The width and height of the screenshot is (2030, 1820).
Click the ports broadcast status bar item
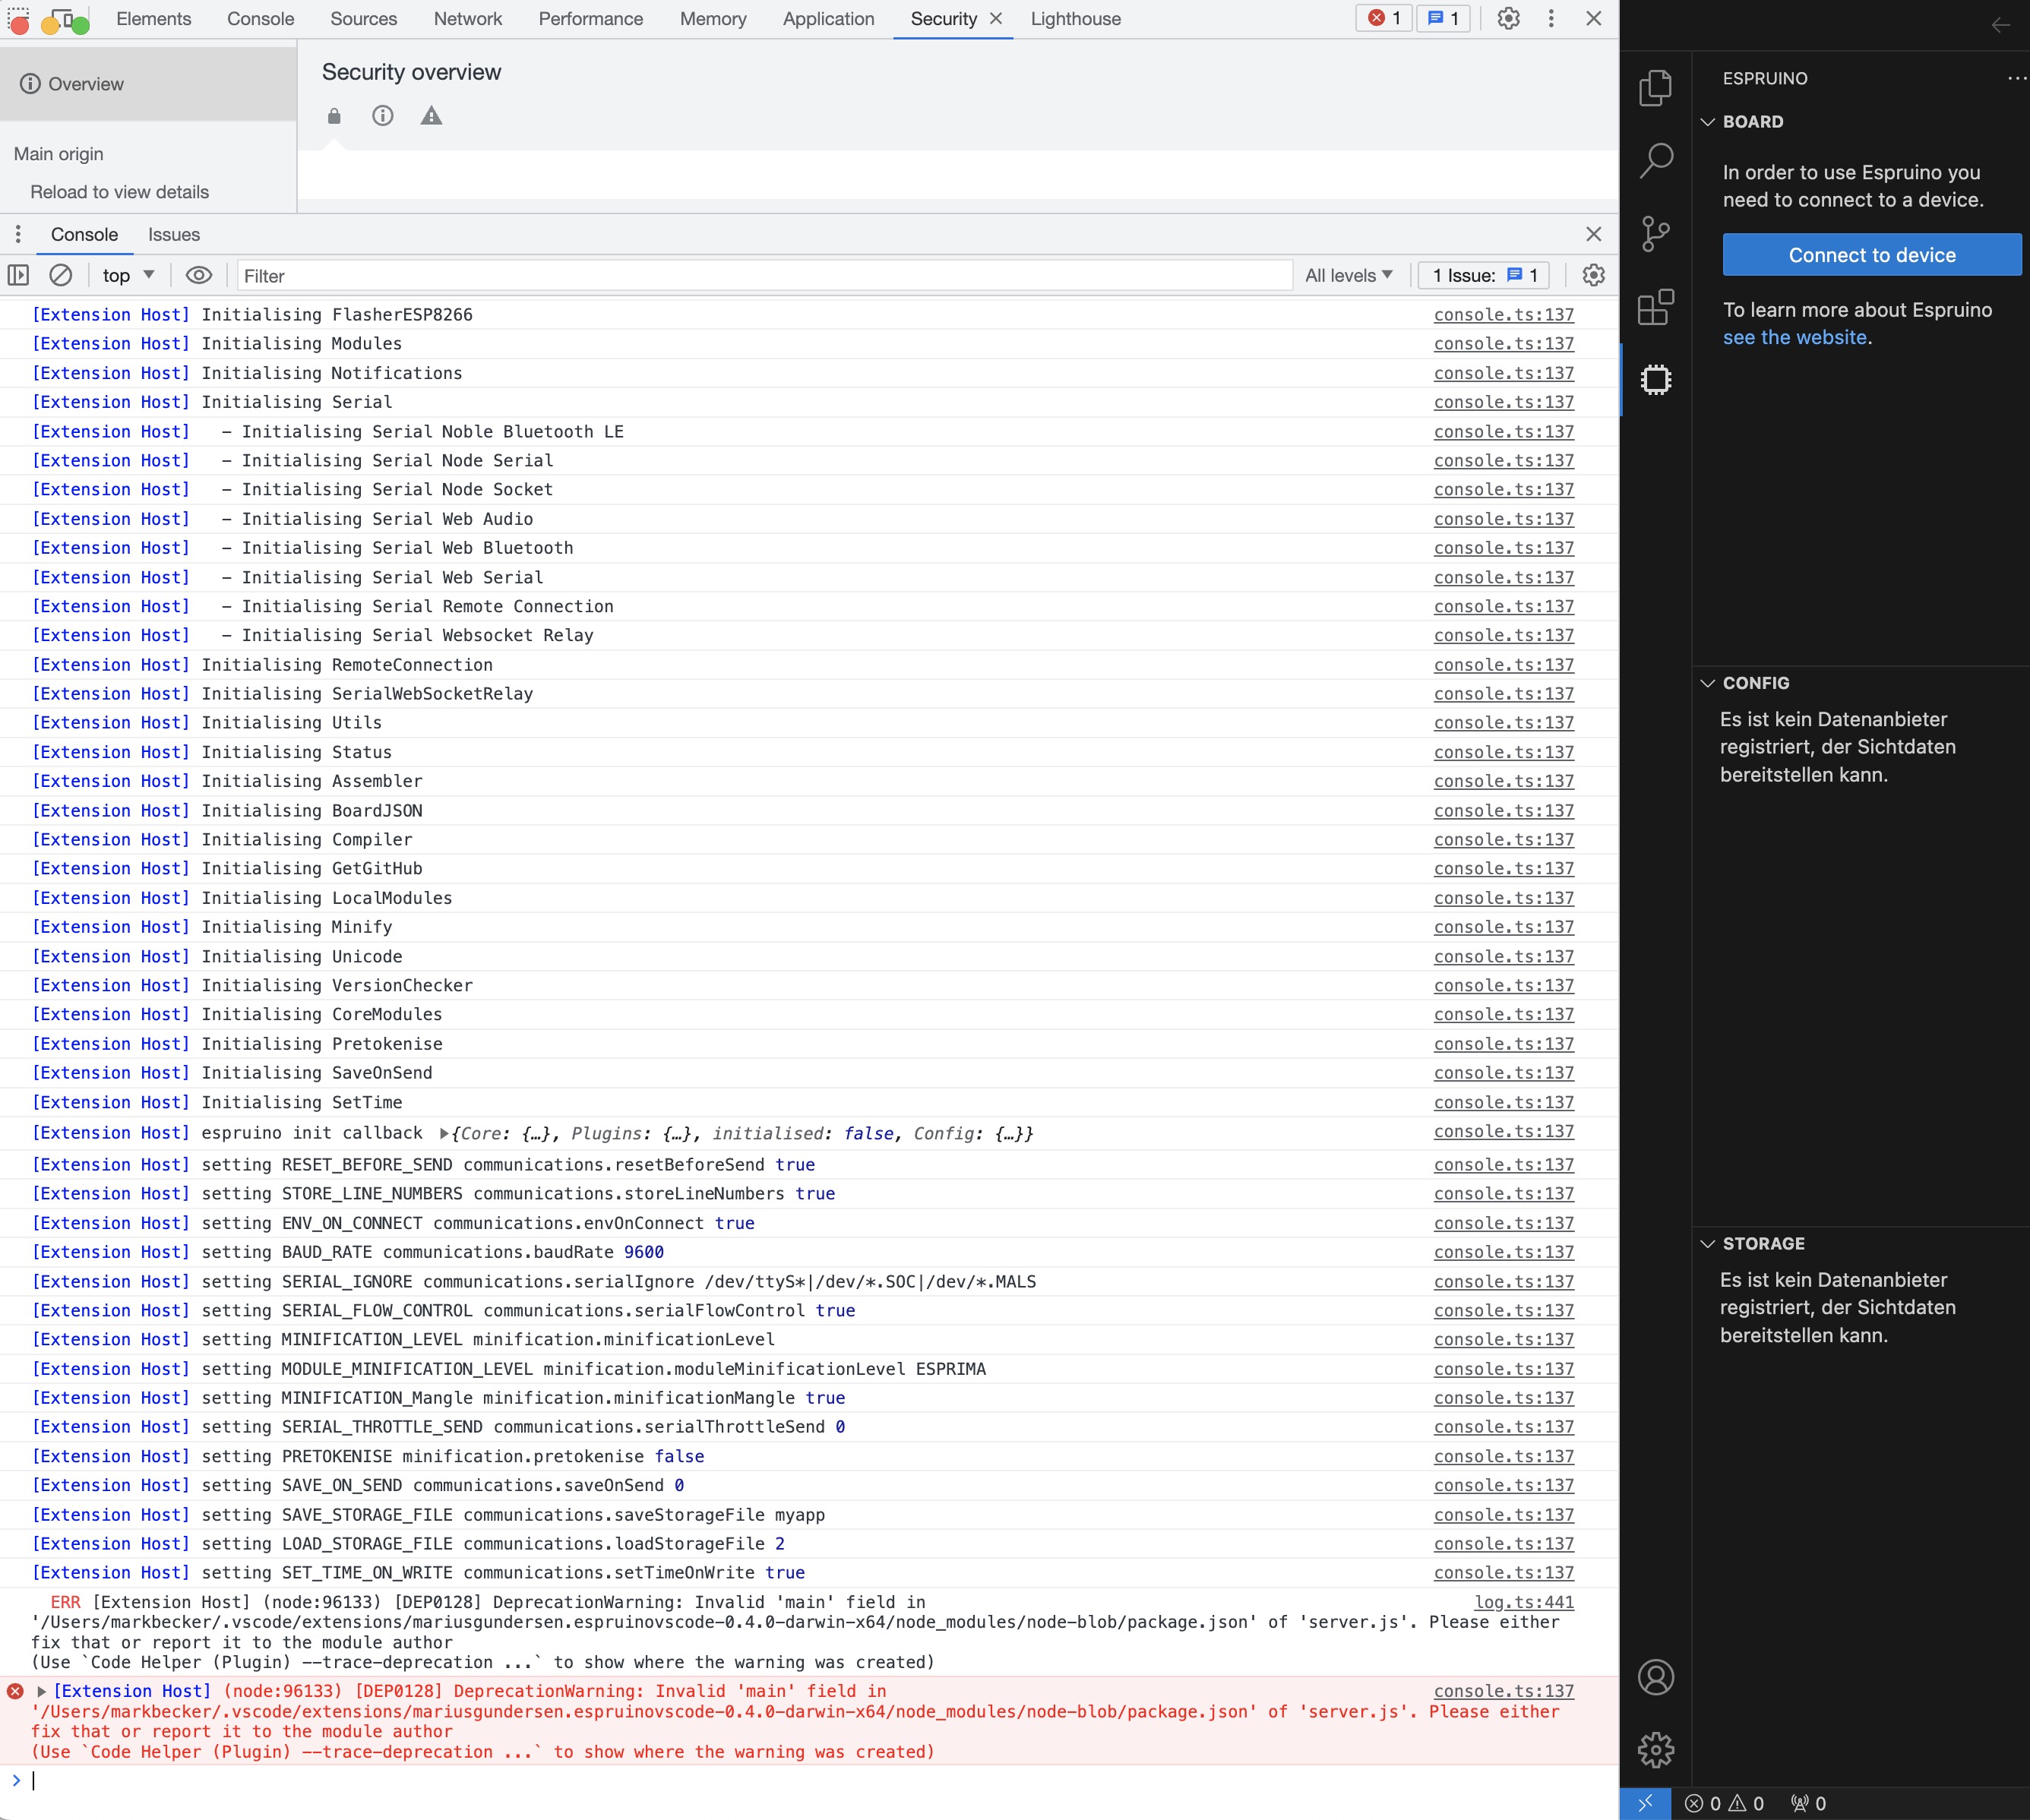[x=1809, y=1803]
